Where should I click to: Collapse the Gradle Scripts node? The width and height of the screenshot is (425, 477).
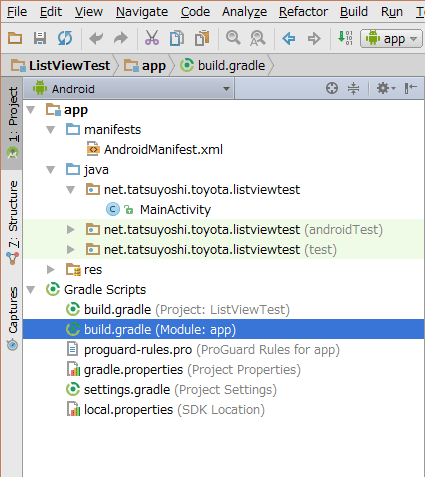(31, 290)
